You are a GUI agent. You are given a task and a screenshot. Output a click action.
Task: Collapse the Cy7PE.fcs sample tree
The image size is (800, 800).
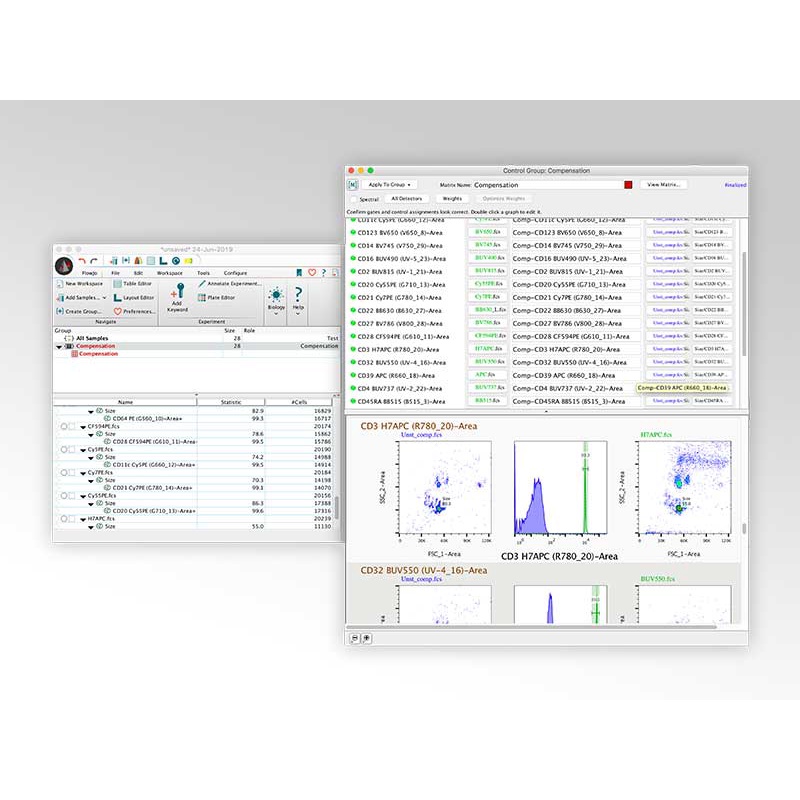(x=83, y=473)
